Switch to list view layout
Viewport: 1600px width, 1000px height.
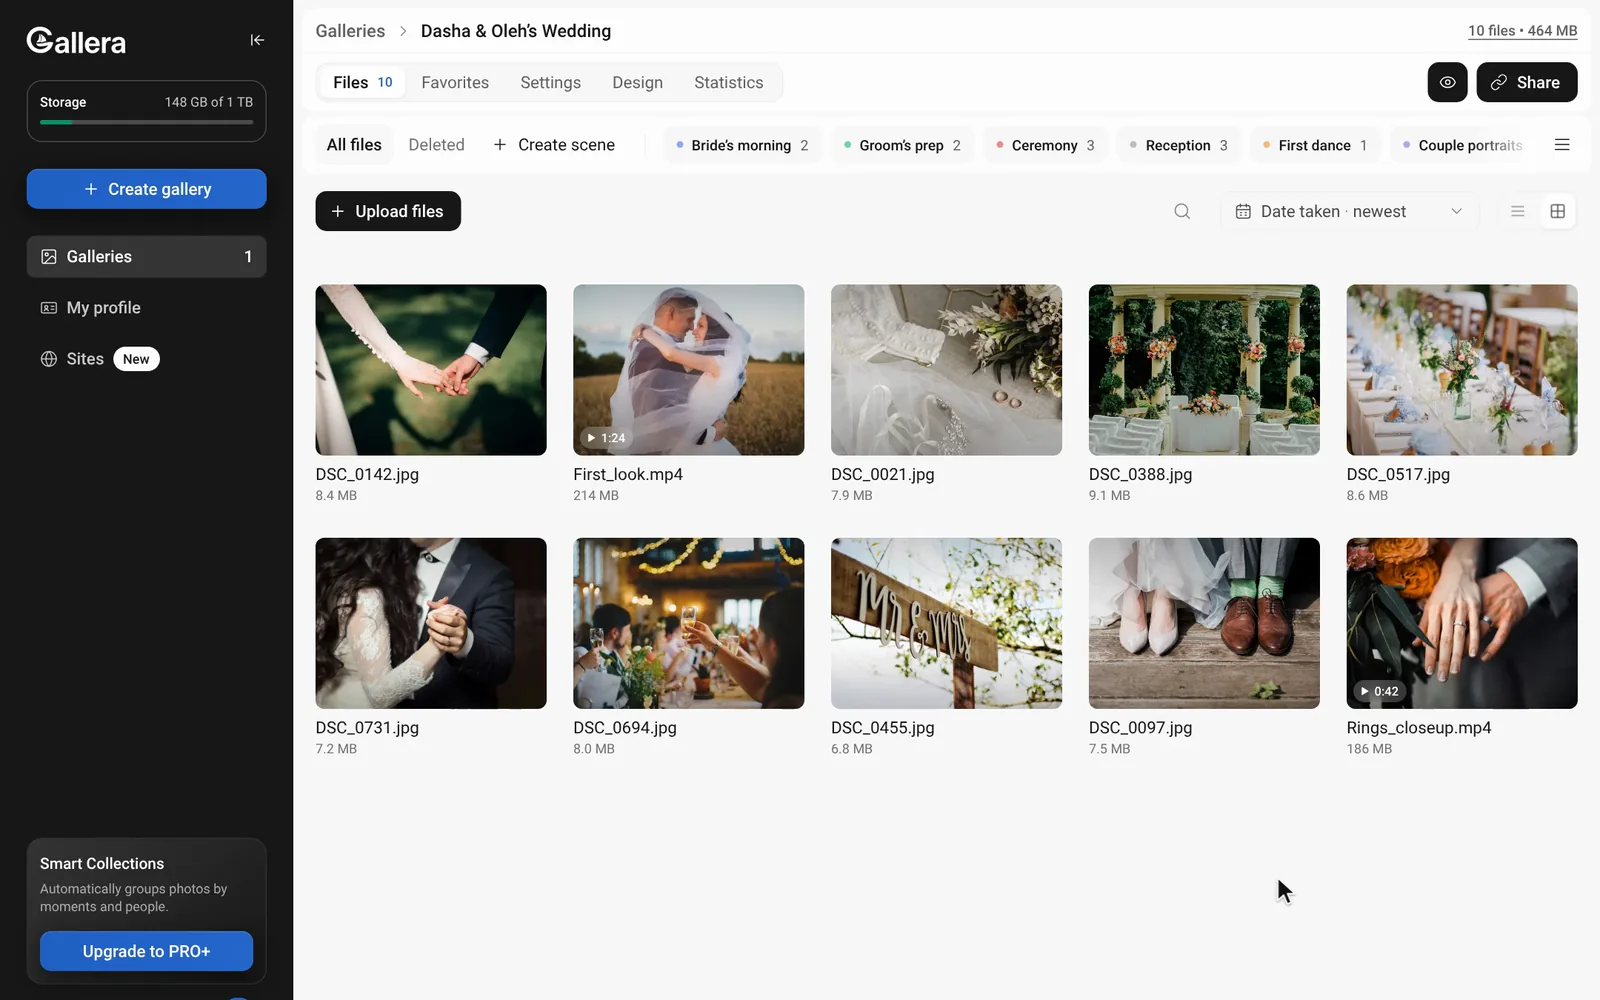coord(1517,211)
